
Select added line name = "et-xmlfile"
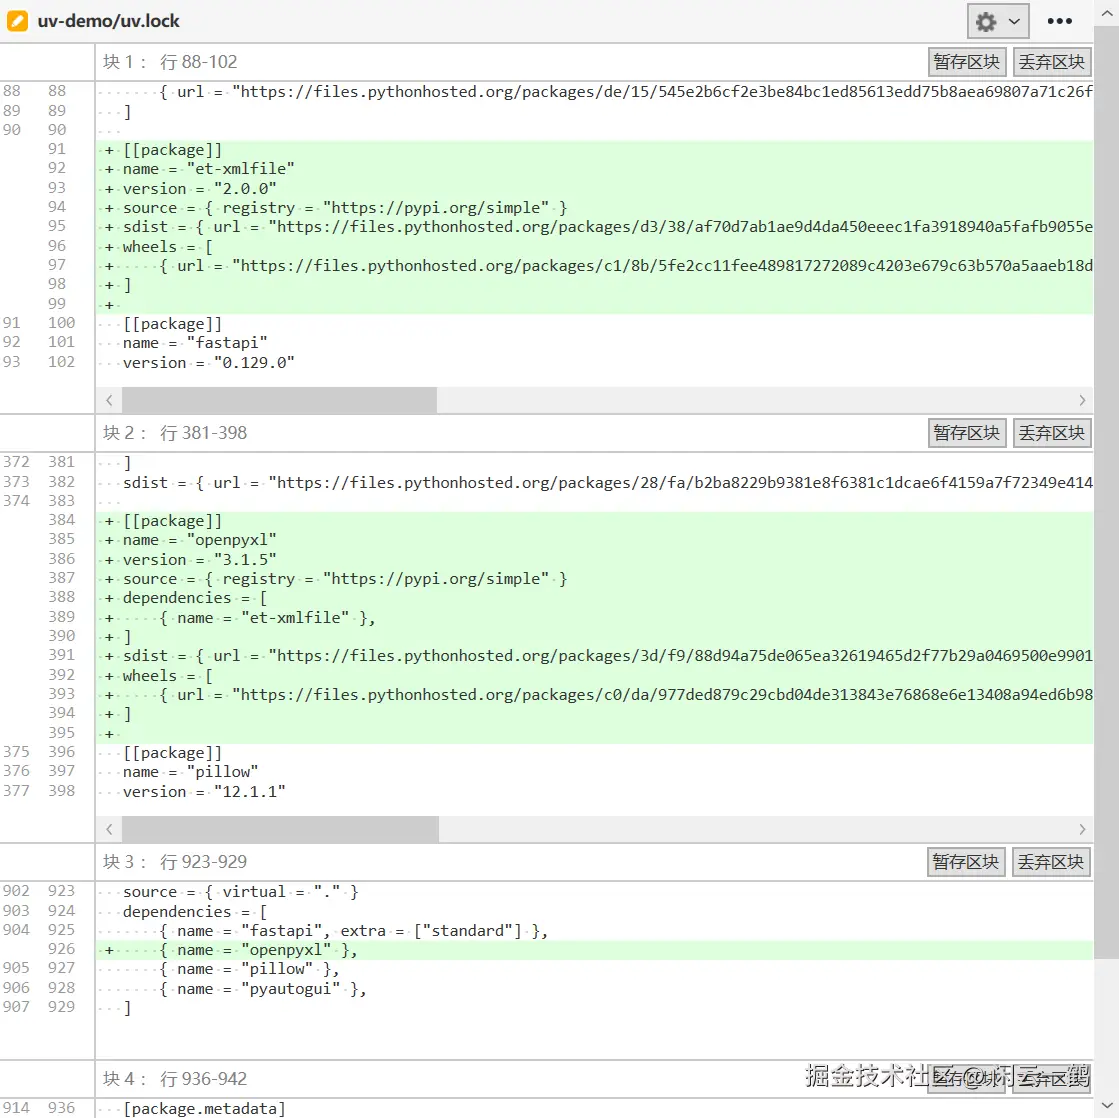(x=594, y=169)
